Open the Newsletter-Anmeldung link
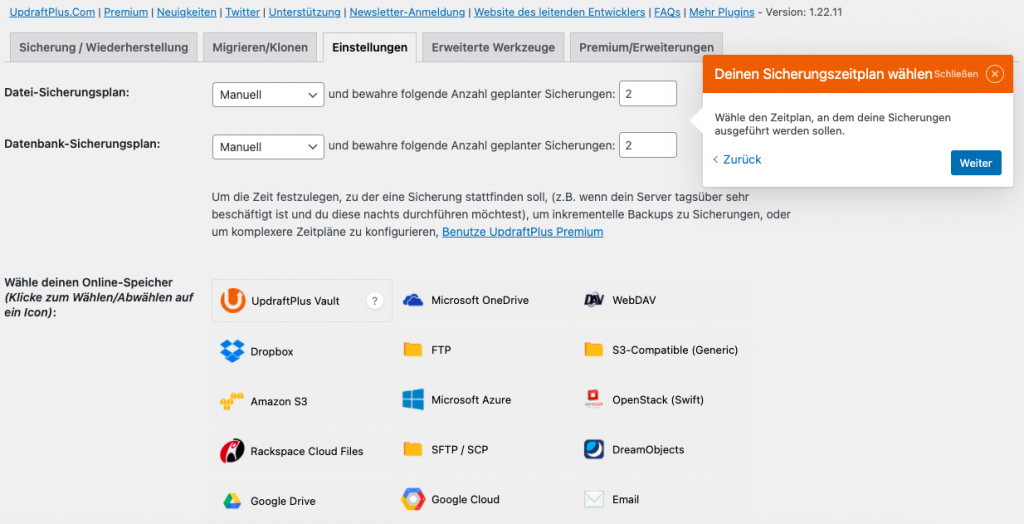Viewport: 1024px width, 524px height. pyautogui.click(x=408, y=12)
